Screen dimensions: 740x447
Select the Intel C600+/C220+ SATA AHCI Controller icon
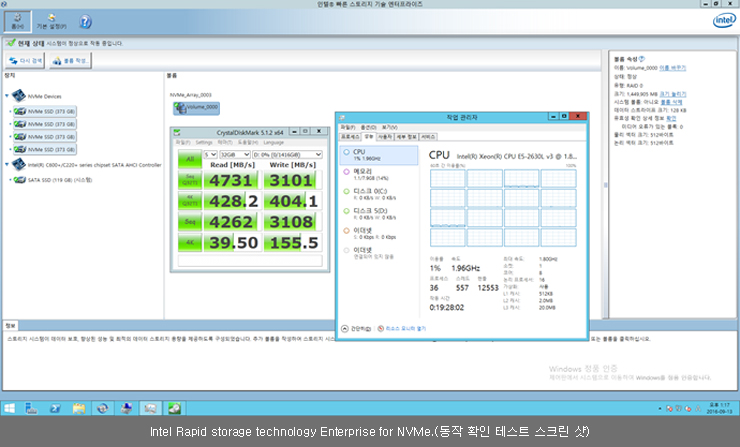[x=19, y=165]
